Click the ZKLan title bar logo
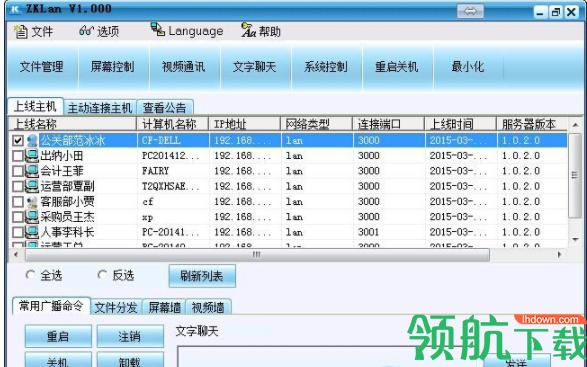This screenshot has width=587, height=367. tap(15, 9)
